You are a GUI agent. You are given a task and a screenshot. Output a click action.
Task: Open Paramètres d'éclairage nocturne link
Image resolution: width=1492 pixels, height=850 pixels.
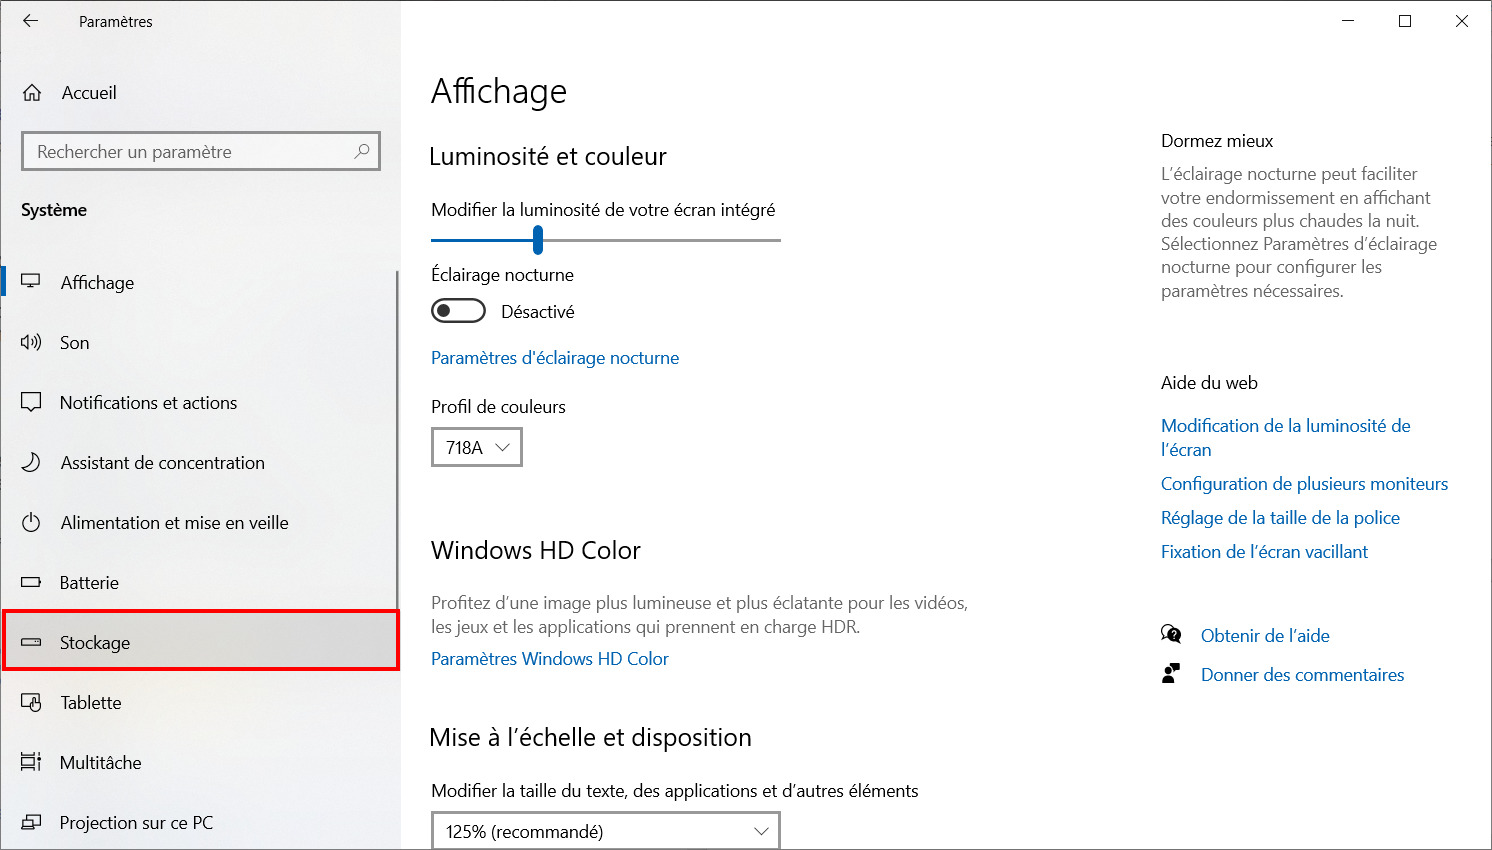click(555, 358)
